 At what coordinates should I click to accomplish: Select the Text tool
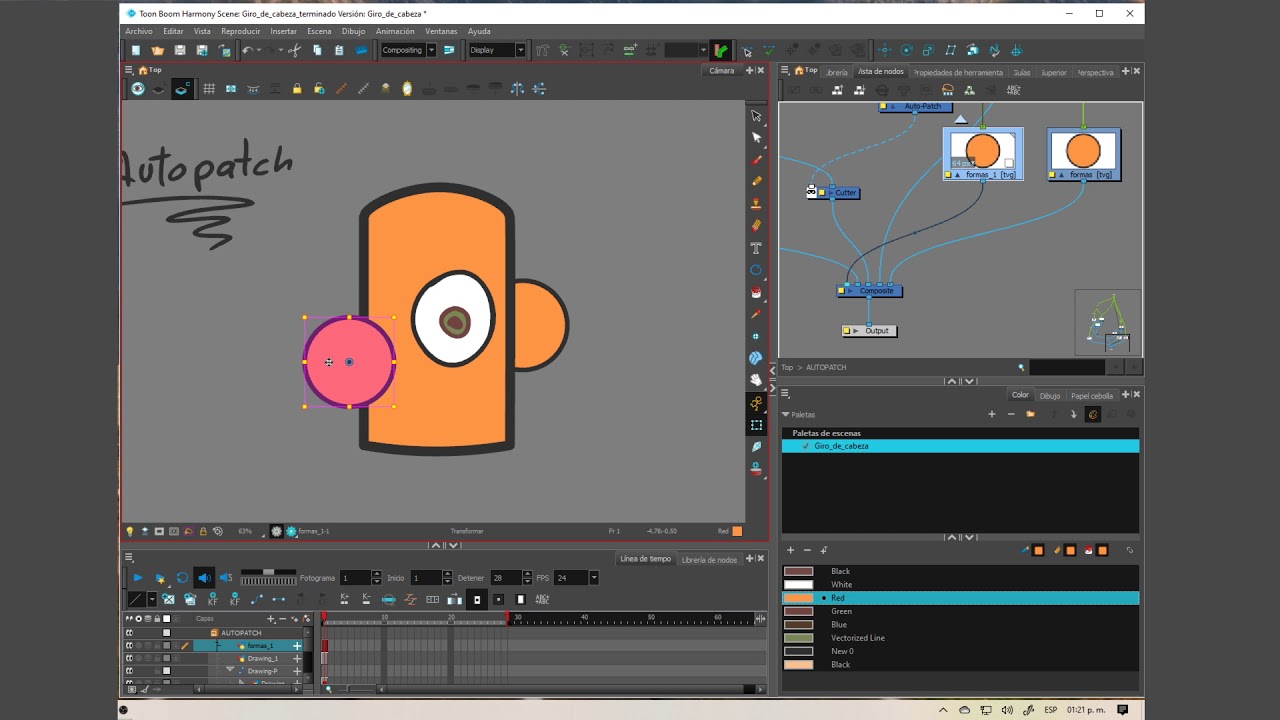757,248
